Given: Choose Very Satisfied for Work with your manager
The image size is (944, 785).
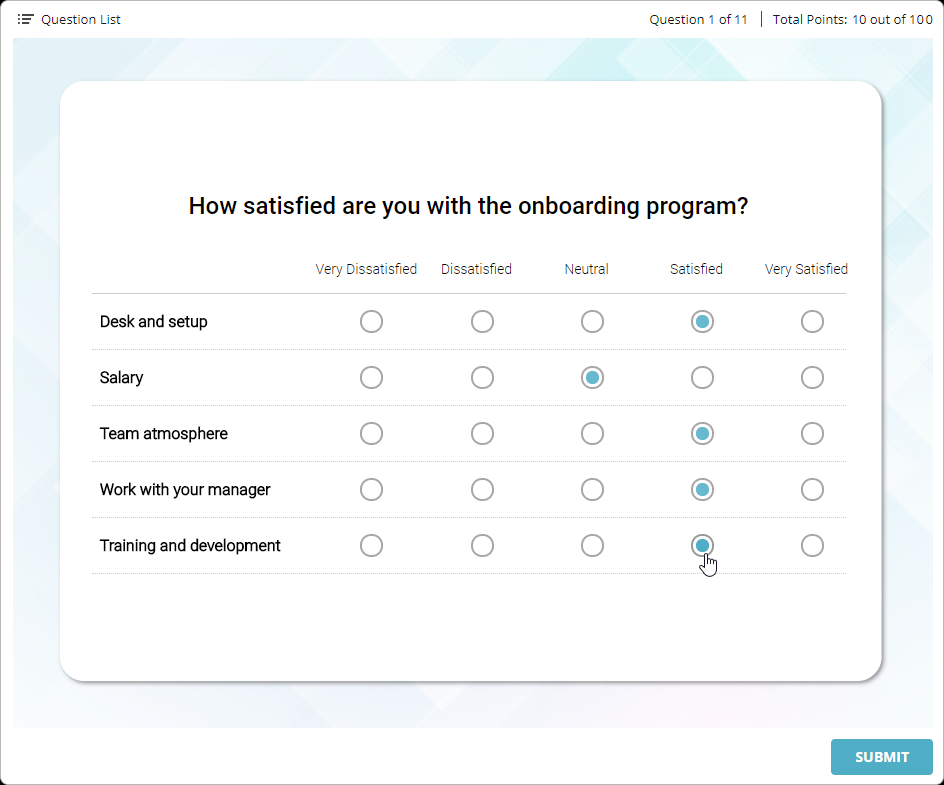Looking at the screenshot, I should point(812,489).
